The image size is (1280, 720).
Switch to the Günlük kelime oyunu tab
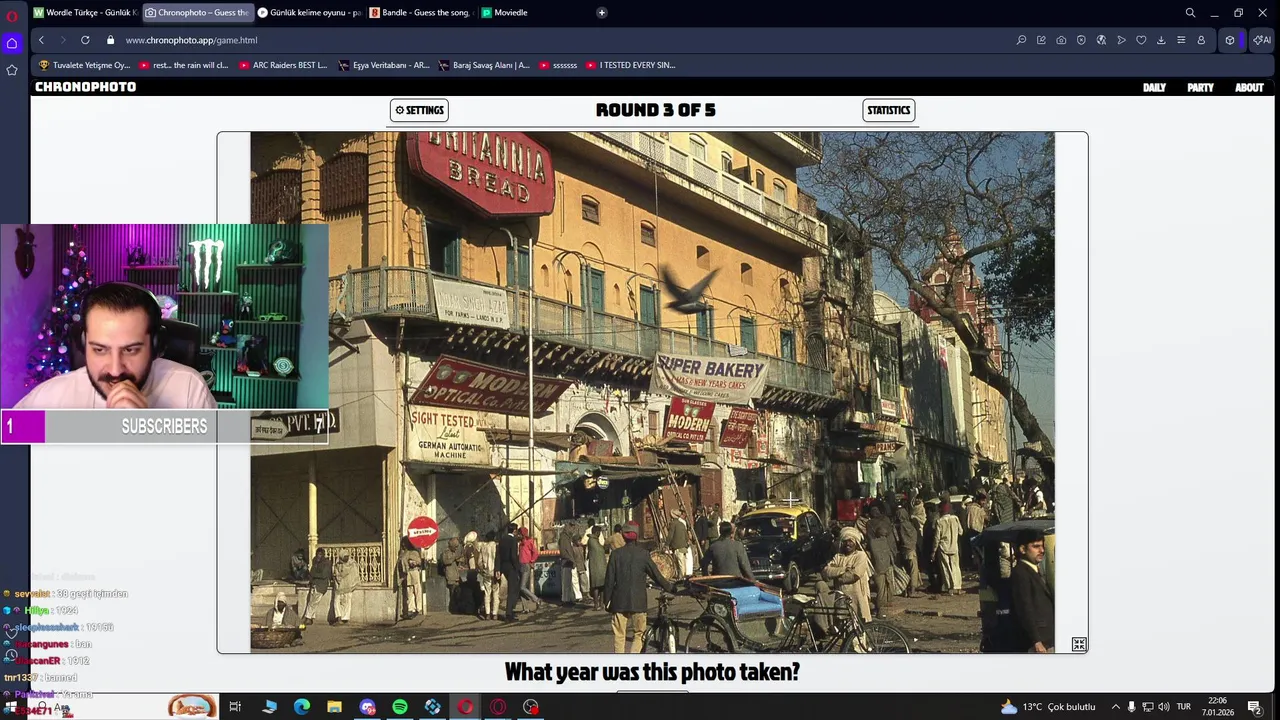click(309, 12)
